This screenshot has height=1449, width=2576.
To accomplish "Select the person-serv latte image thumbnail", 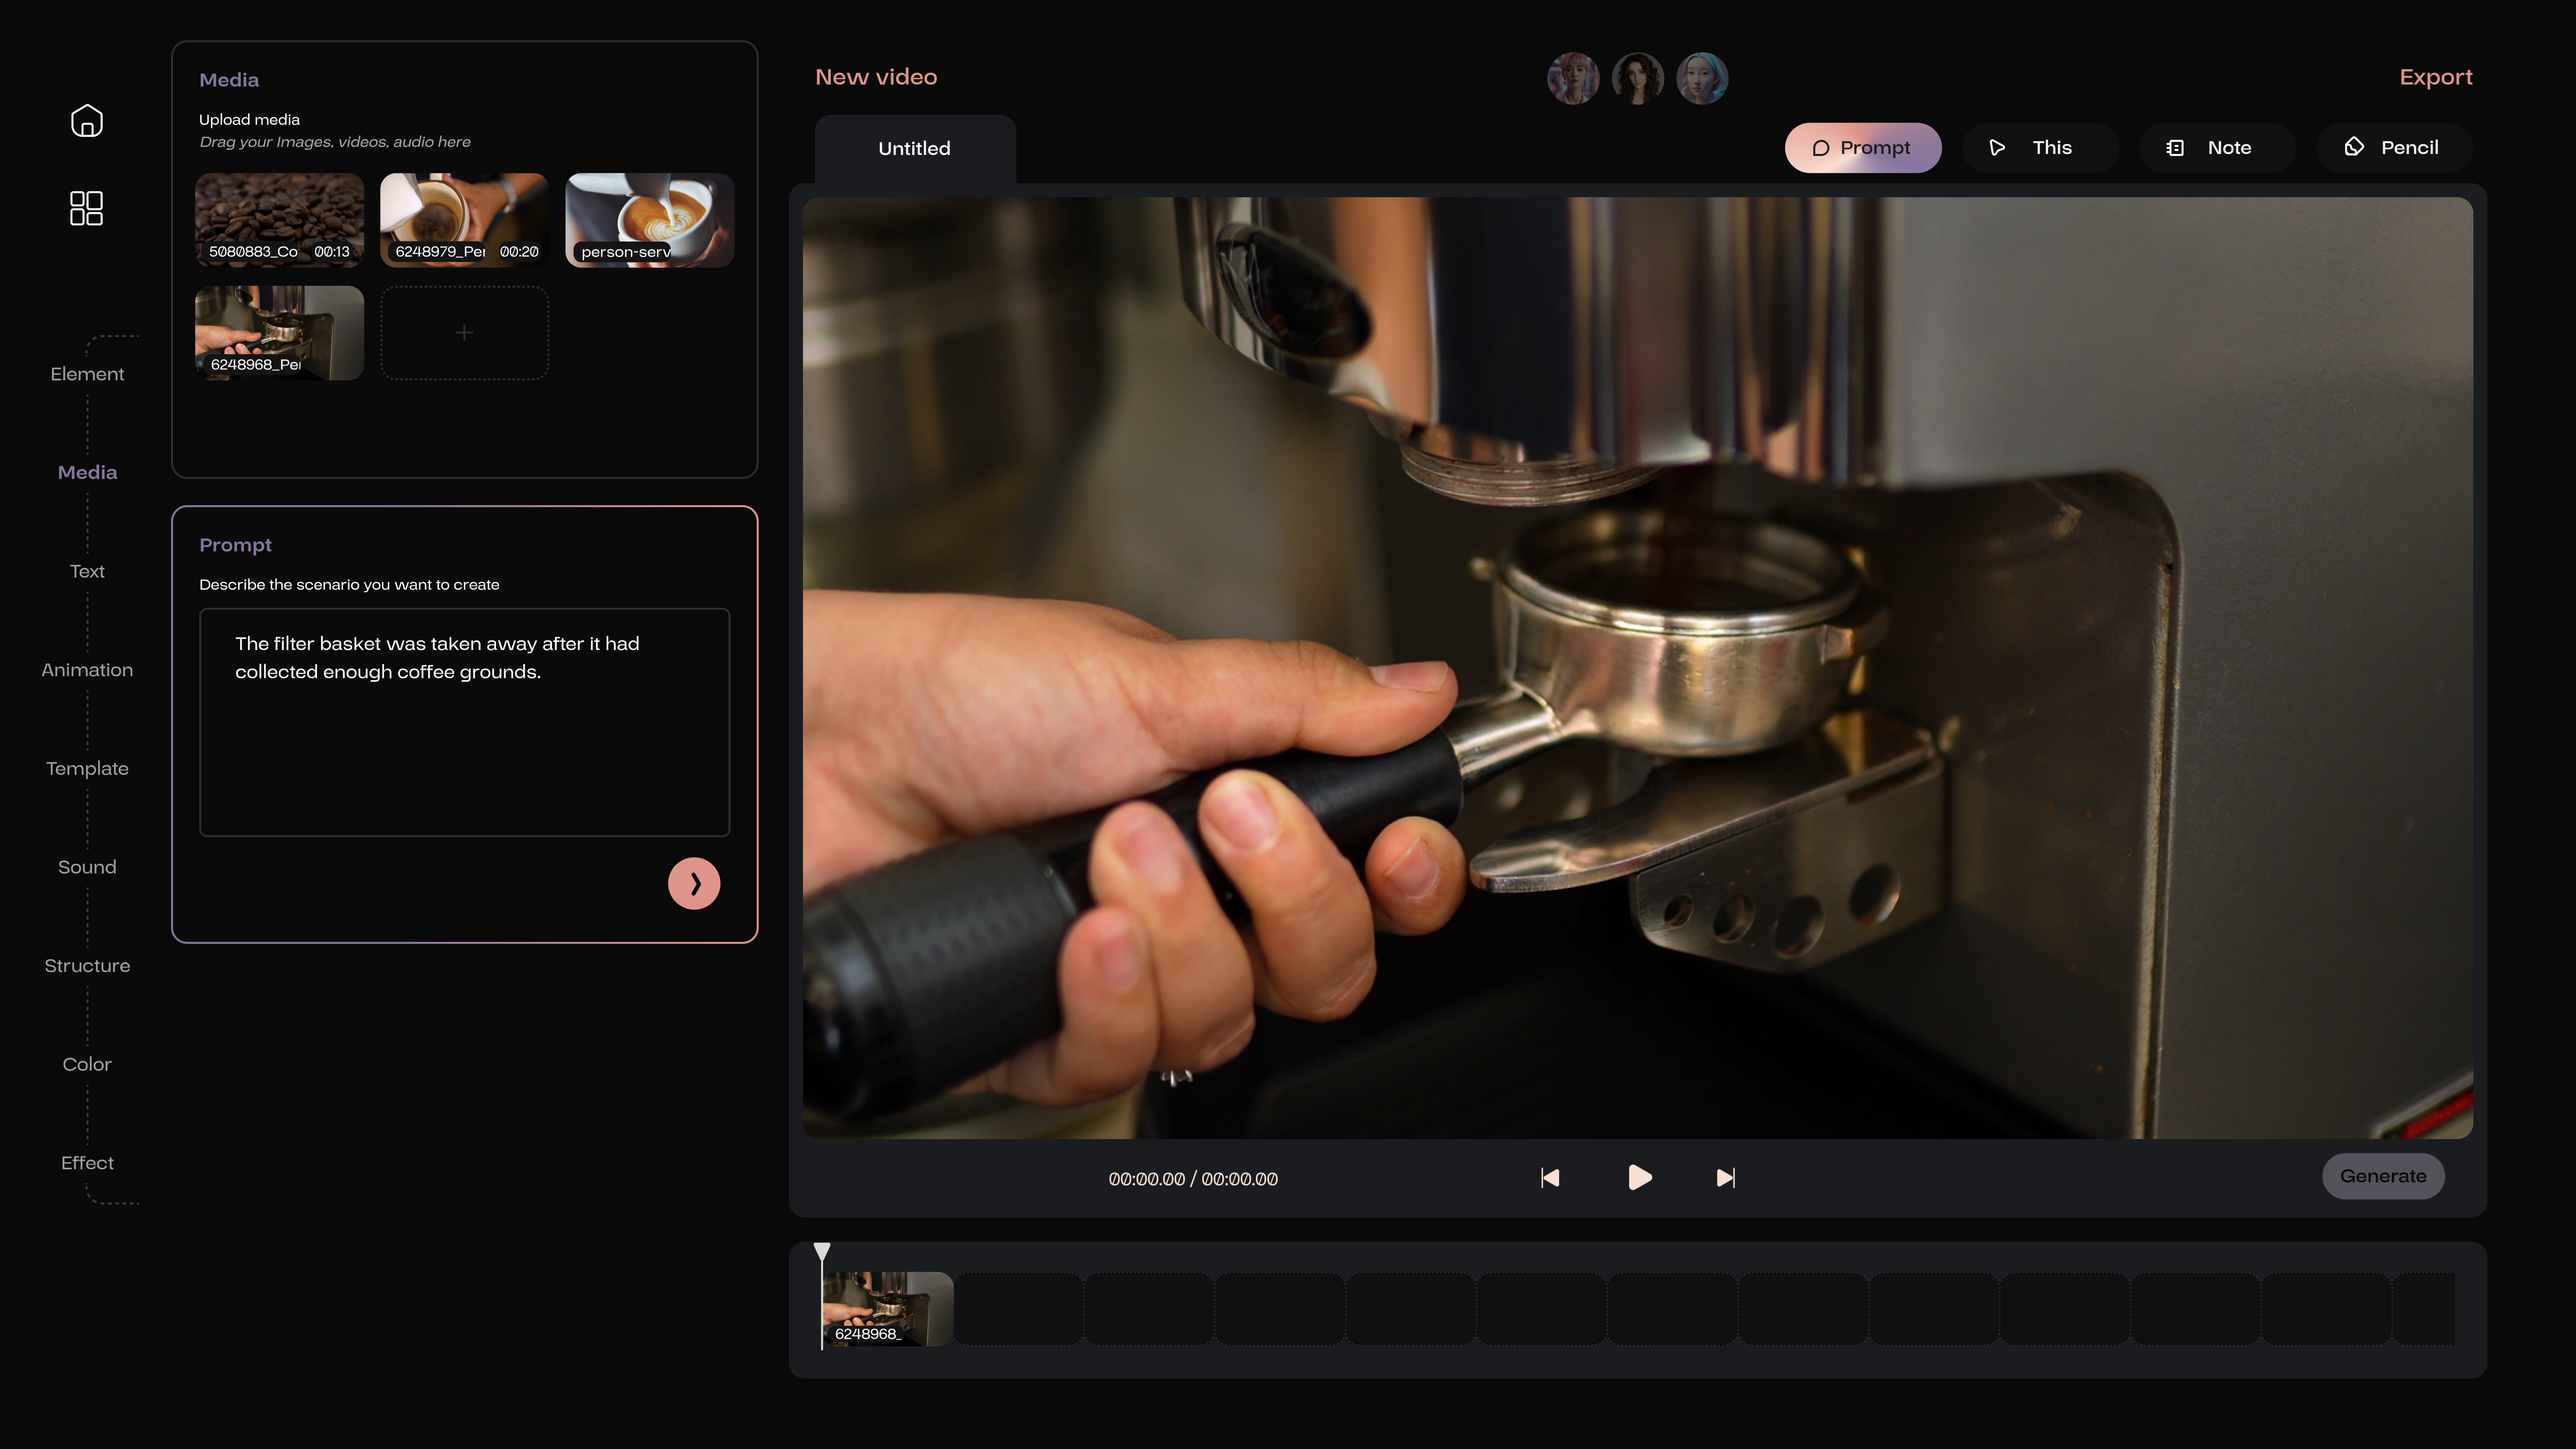I will pyautogui.click(x=649, y=220).
